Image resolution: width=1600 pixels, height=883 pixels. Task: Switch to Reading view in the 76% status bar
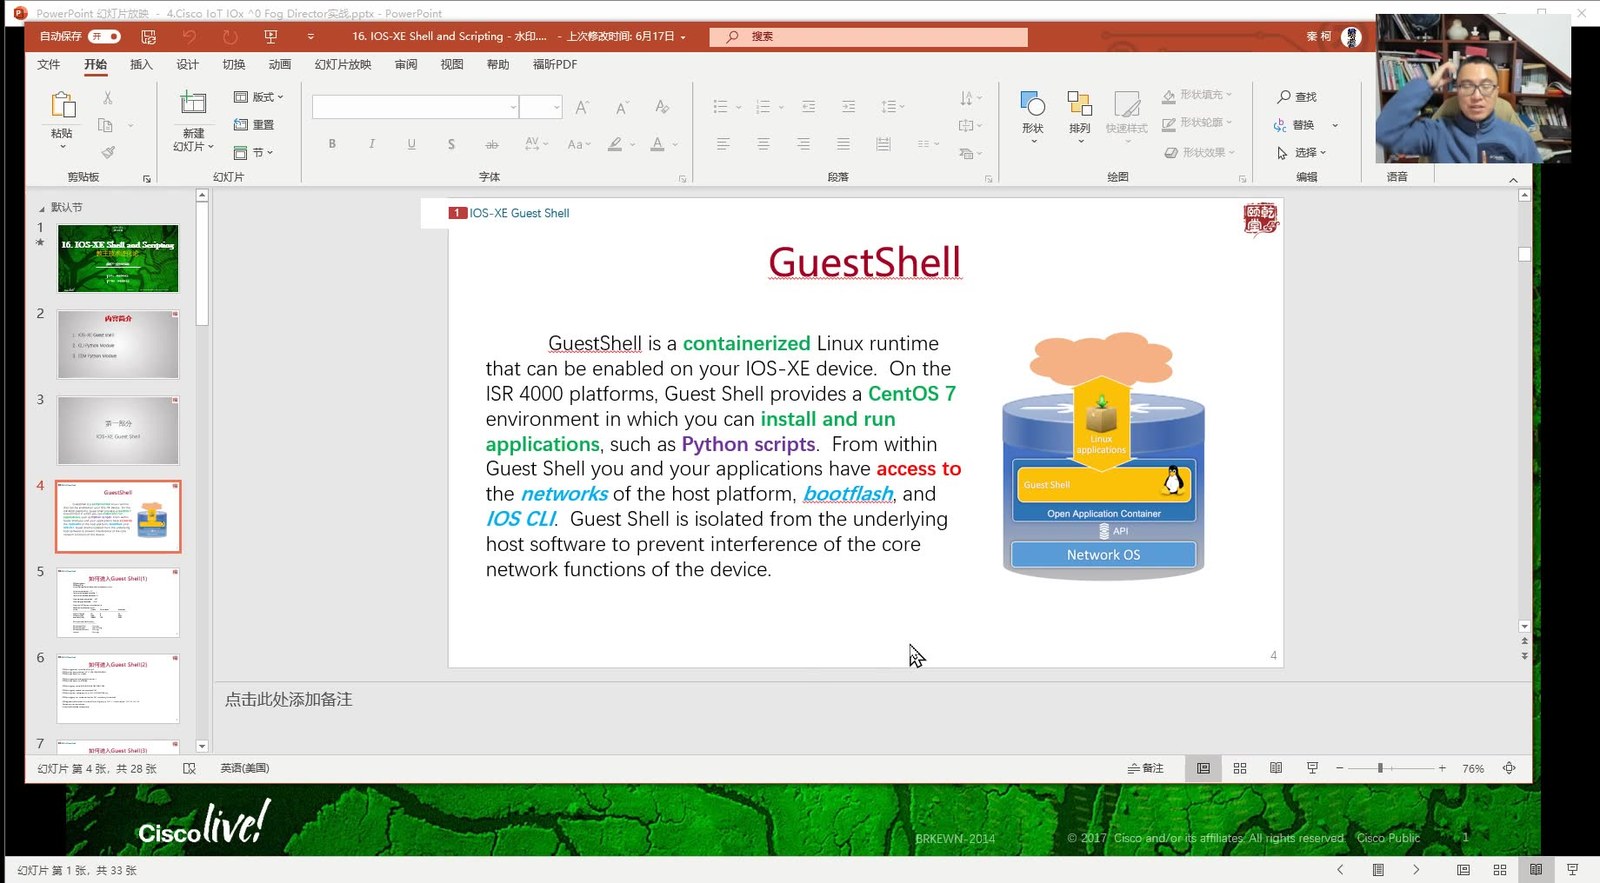tap(1276, 768)
